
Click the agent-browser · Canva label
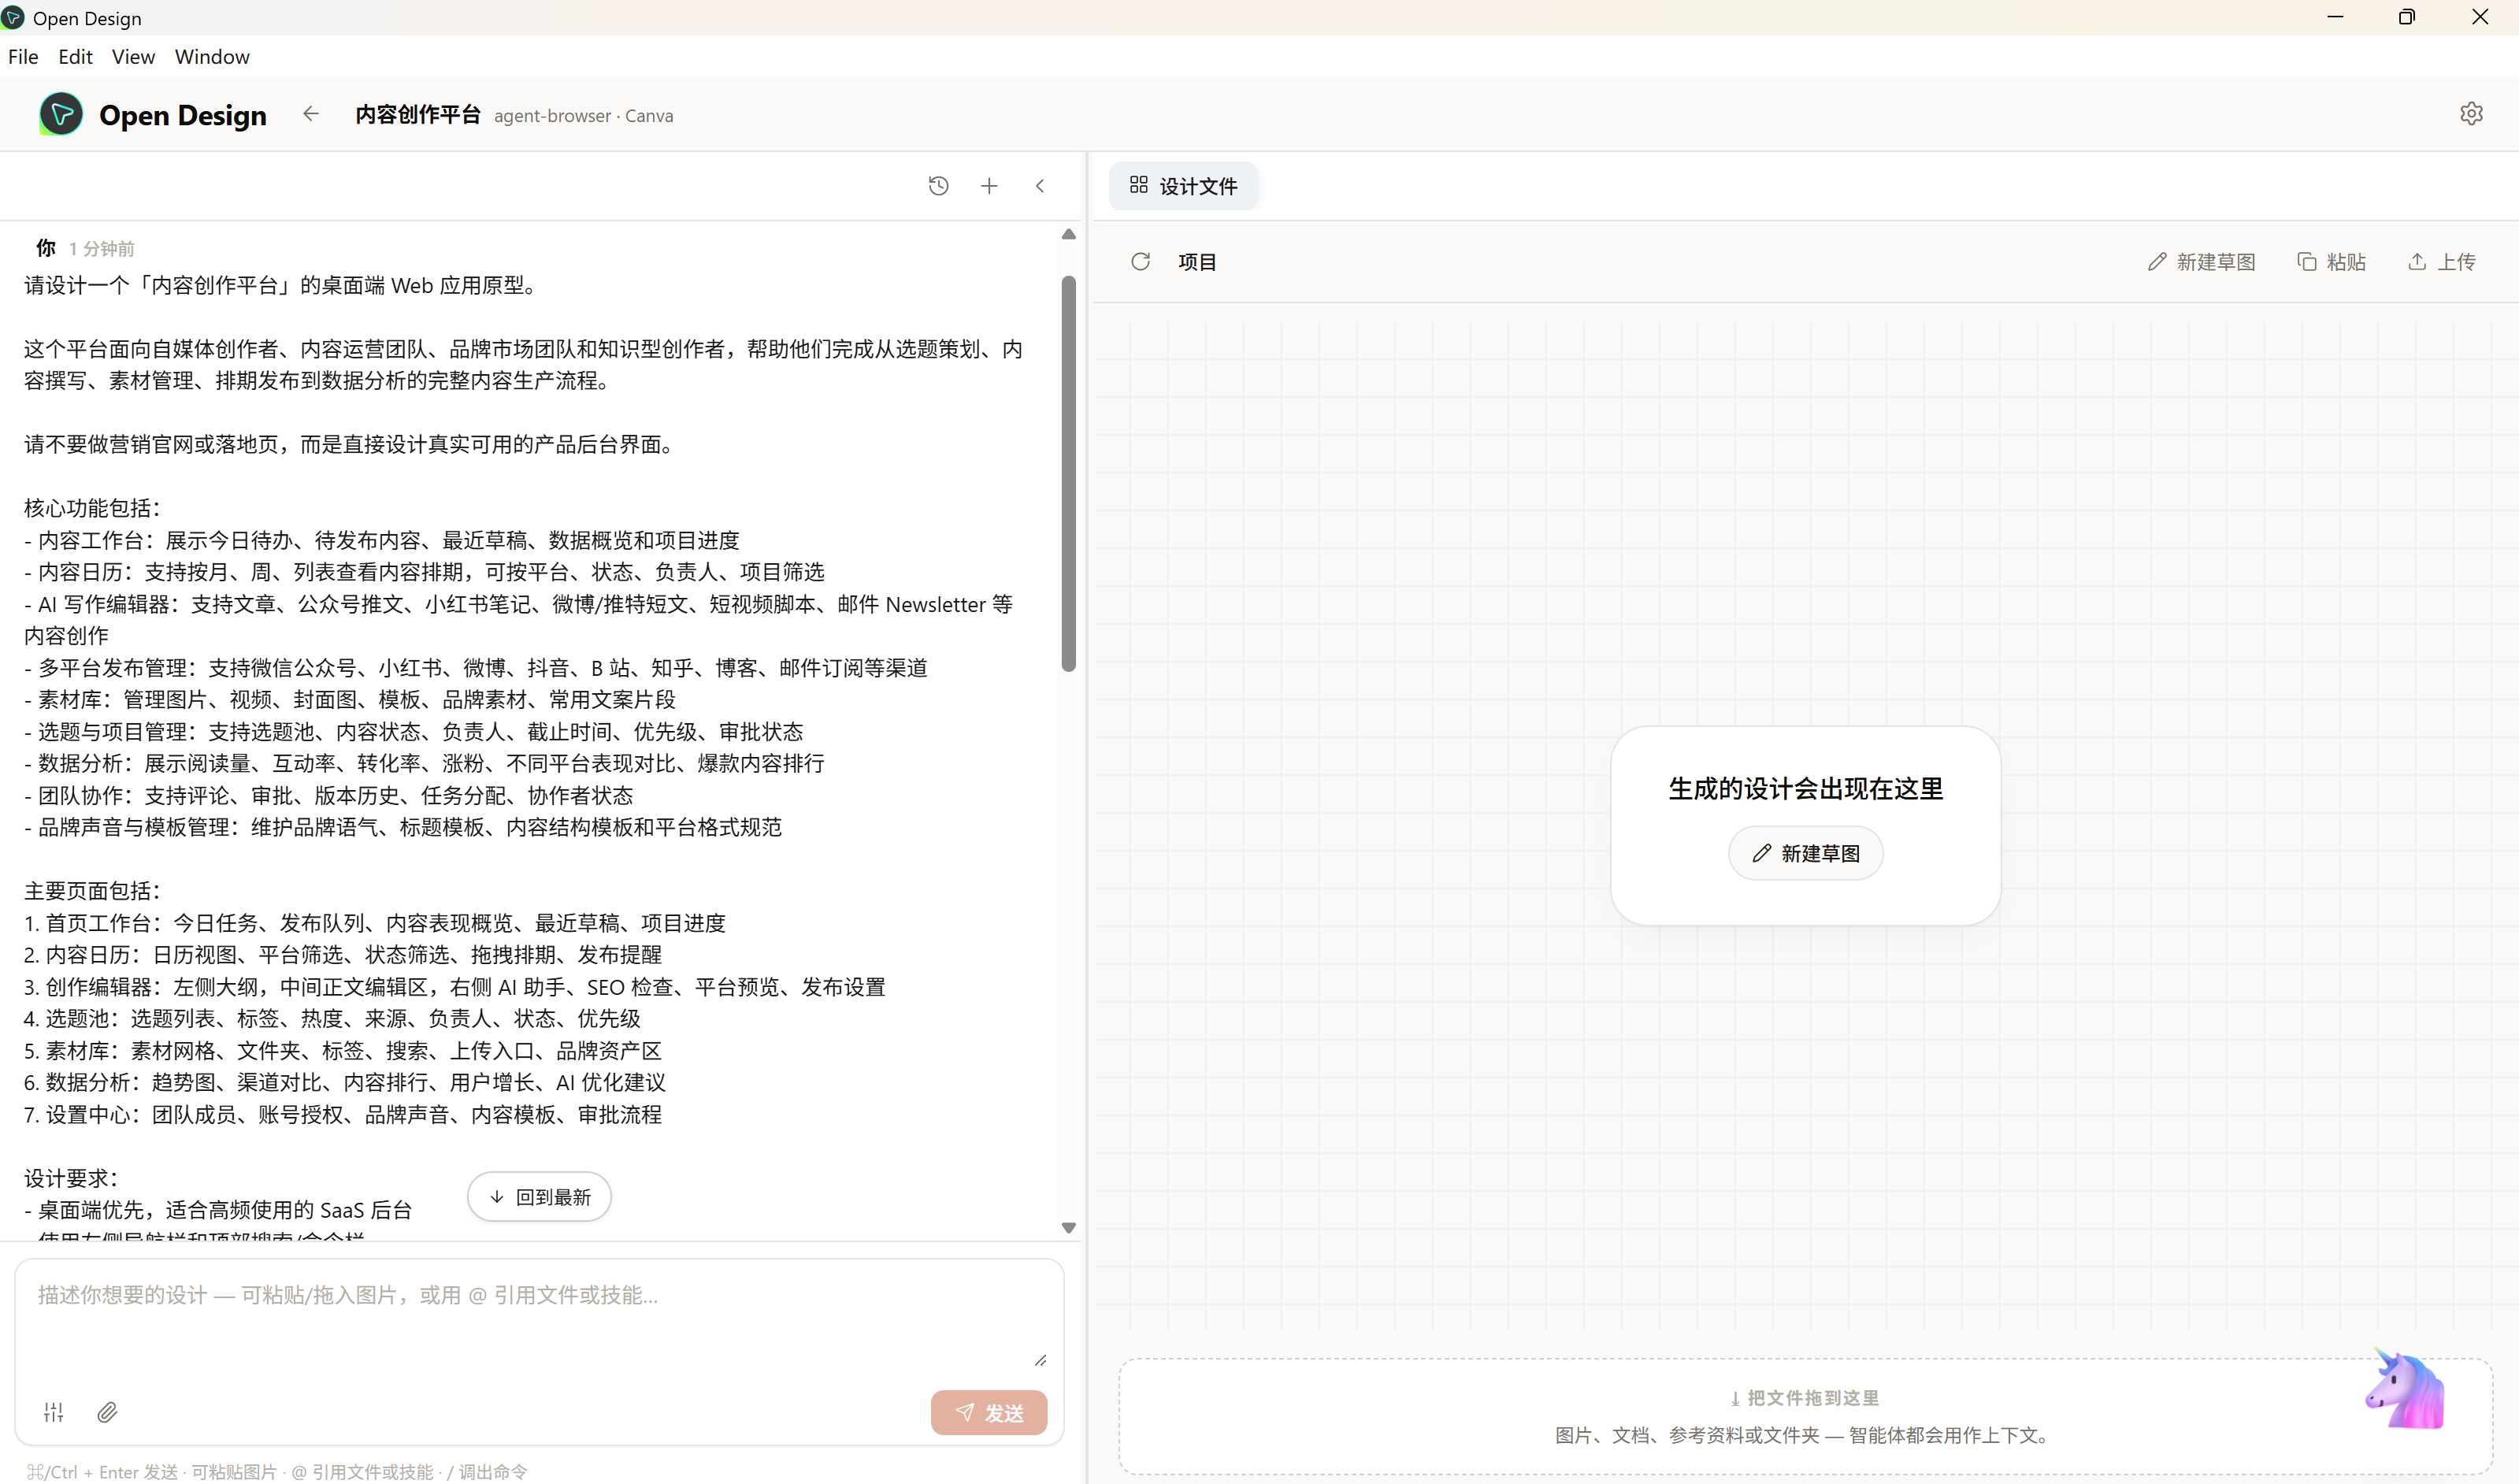(x=583, y=116)
